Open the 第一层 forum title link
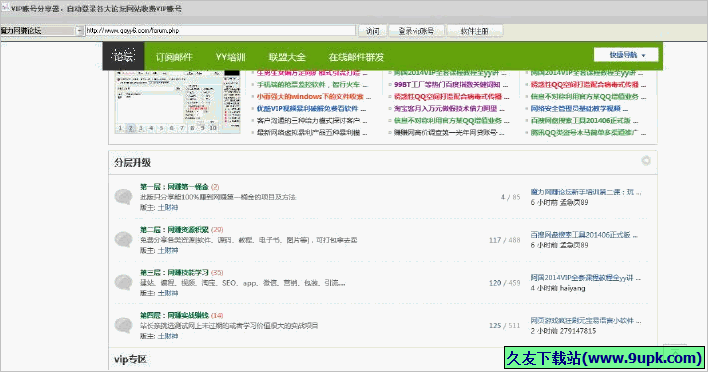Screen dimensions: 708x372 pyautogui.click(x=174, y=186)
